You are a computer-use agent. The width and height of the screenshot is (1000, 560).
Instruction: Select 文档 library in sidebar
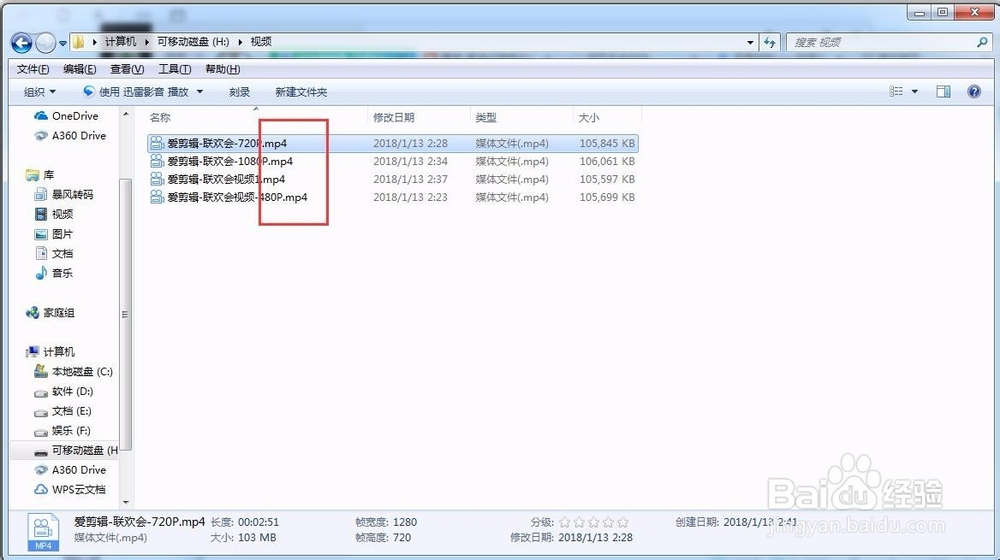click(54, 254)
